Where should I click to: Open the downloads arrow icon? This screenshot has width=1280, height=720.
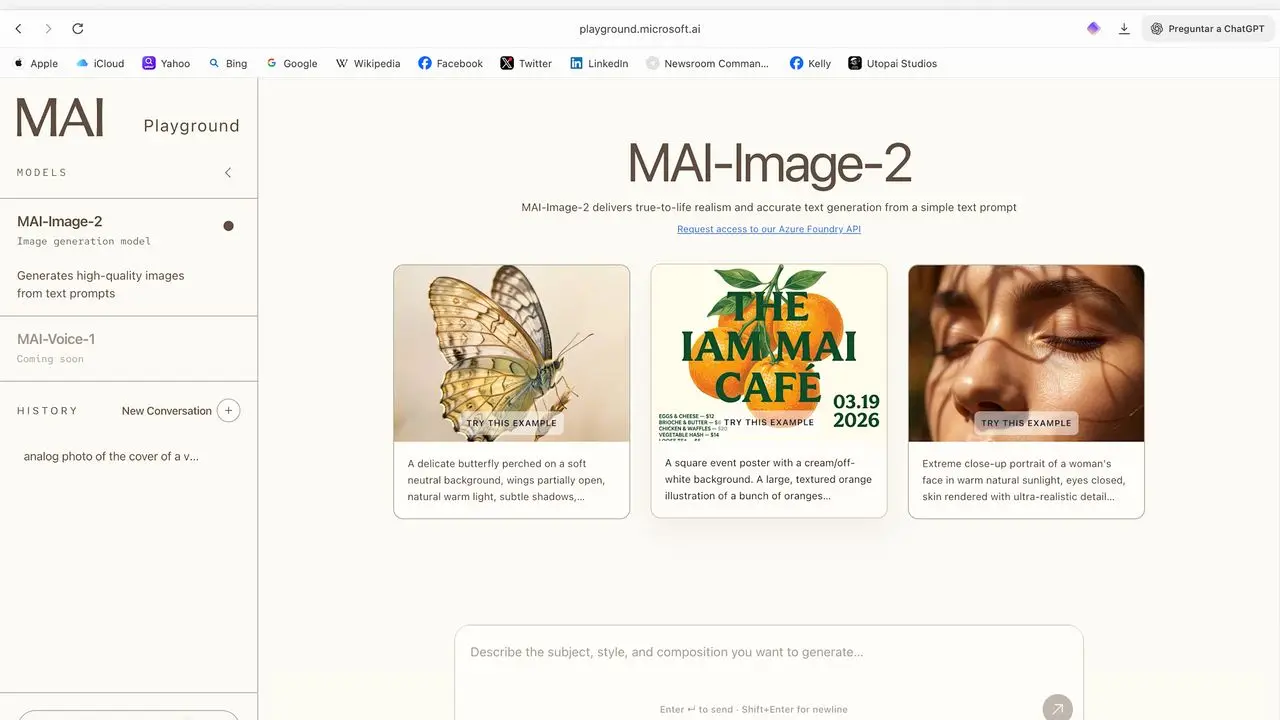point(1124,29)
